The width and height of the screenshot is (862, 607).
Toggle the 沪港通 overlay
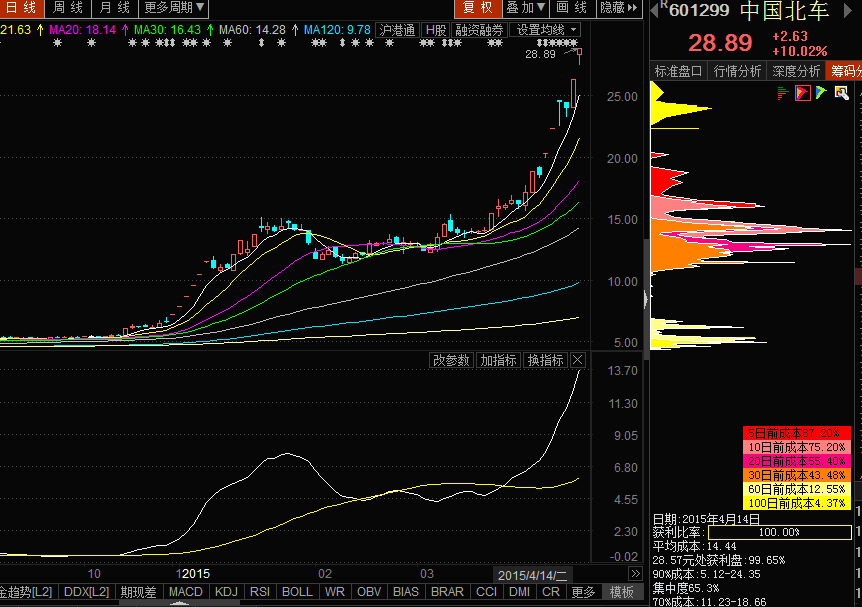pyautogui.click(x=397, y=30)
